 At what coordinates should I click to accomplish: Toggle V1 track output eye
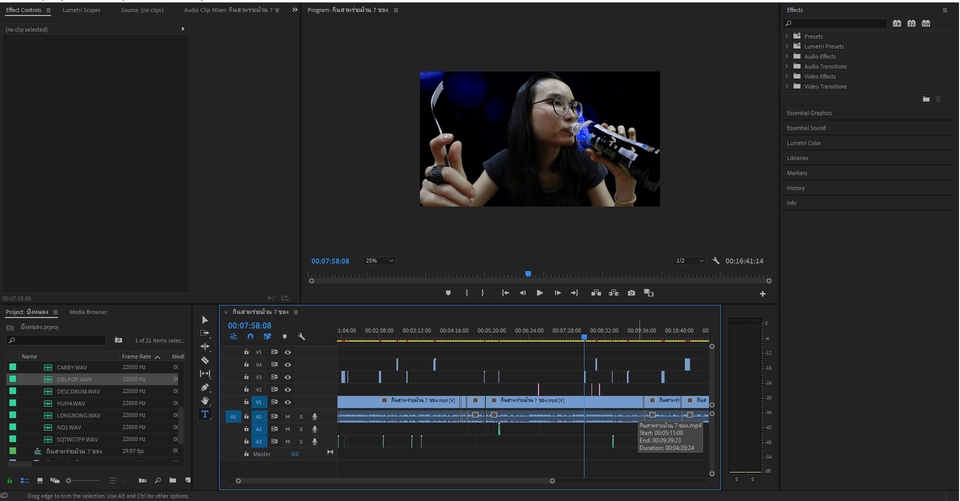pos(288,402)
